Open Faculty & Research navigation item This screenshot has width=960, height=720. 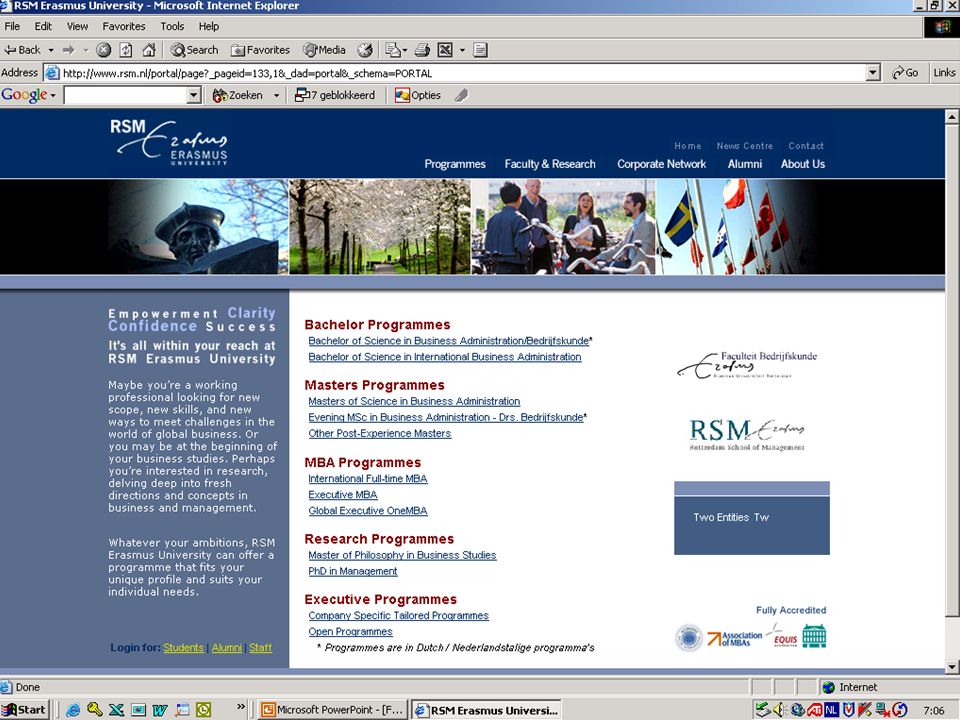tap(550, 164)
